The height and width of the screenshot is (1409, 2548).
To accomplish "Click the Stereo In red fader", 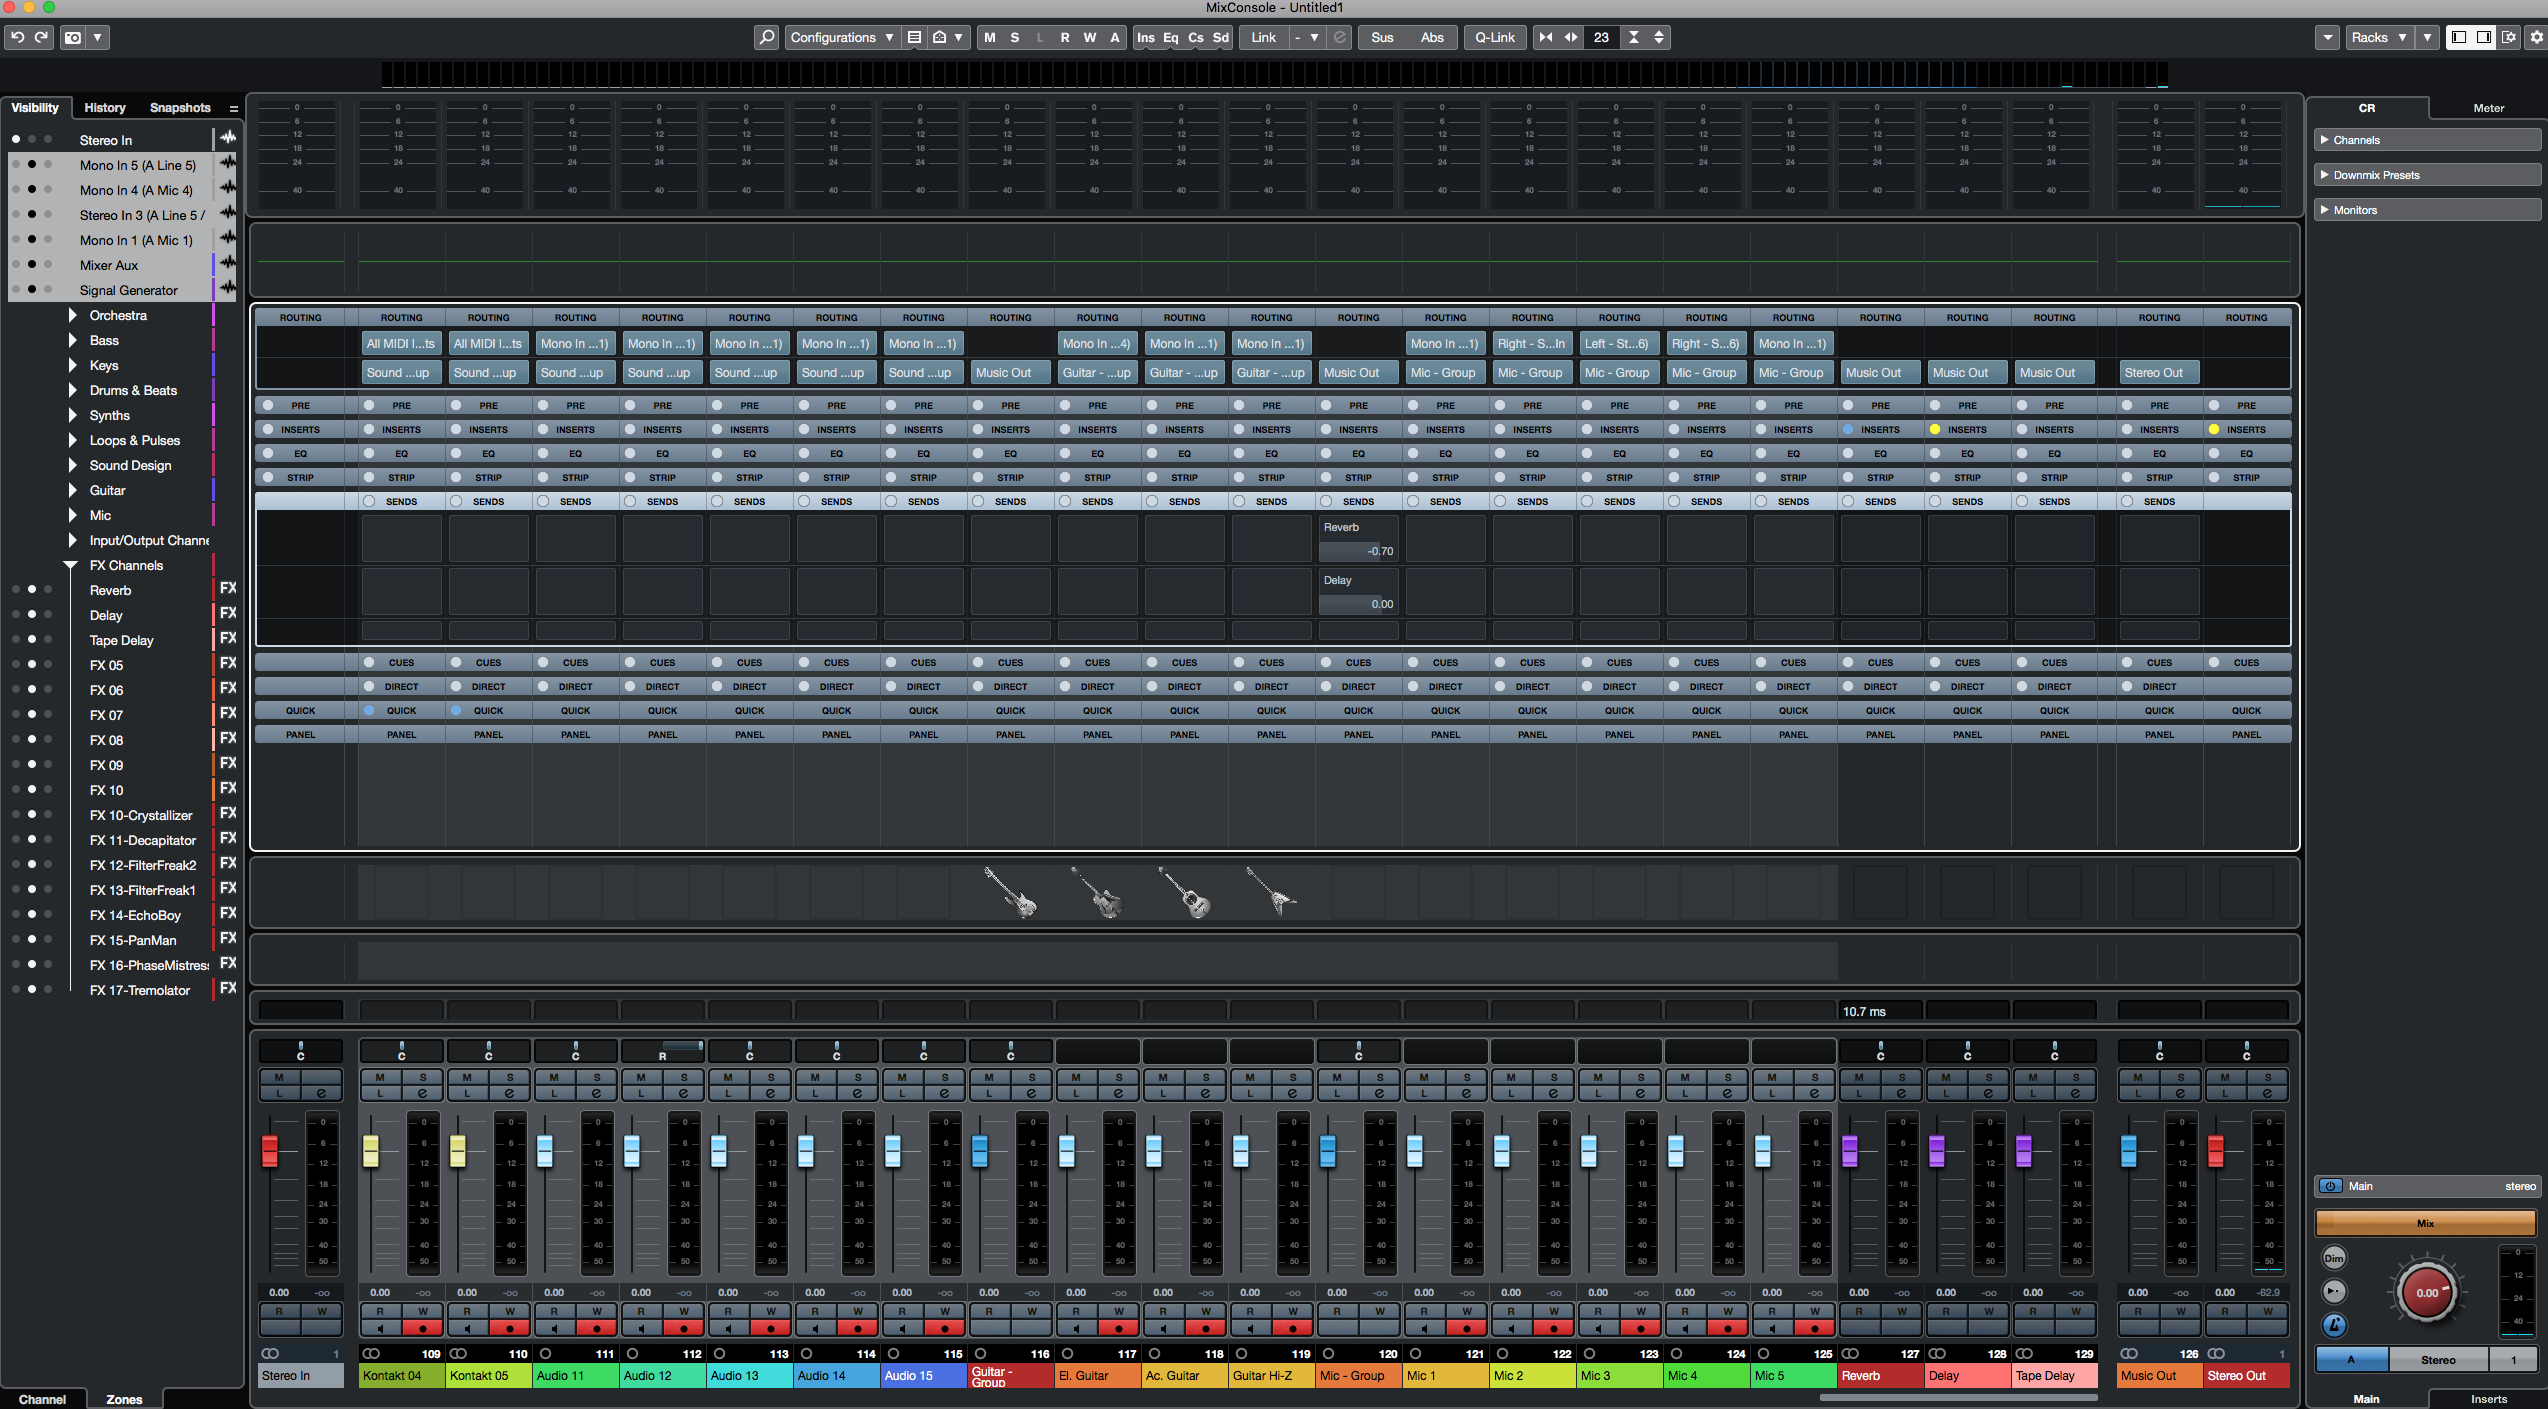I will pyautogui.click(x=270, y=1151).
